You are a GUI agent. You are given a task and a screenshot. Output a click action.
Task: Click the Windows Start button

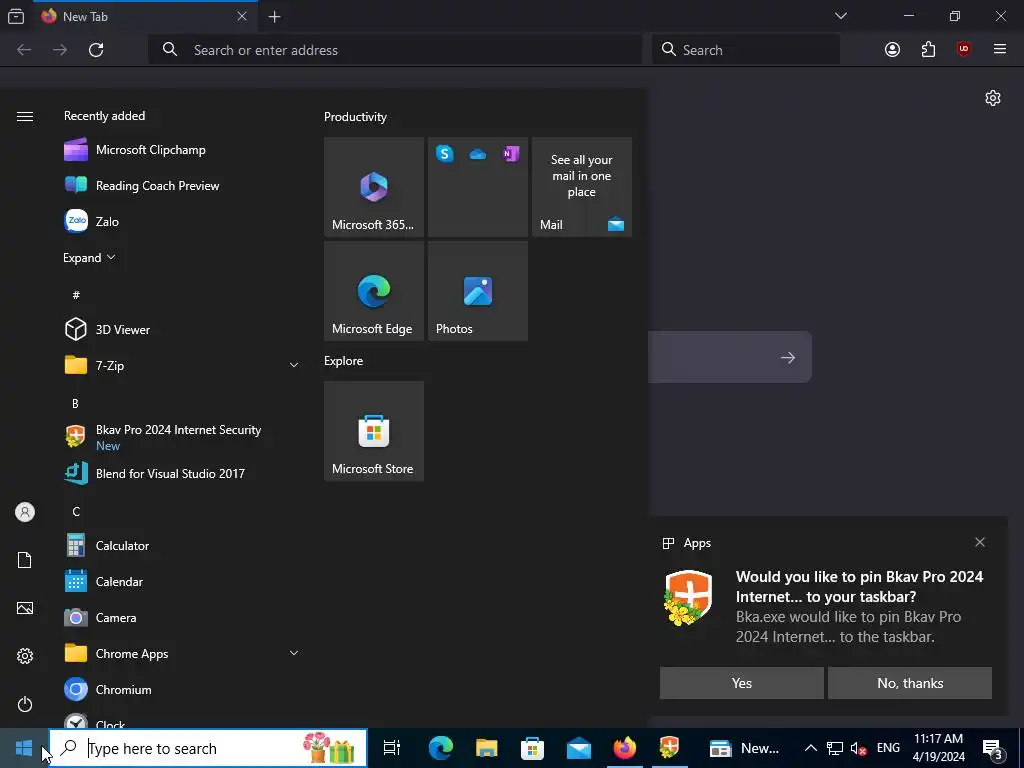point(24,748)
